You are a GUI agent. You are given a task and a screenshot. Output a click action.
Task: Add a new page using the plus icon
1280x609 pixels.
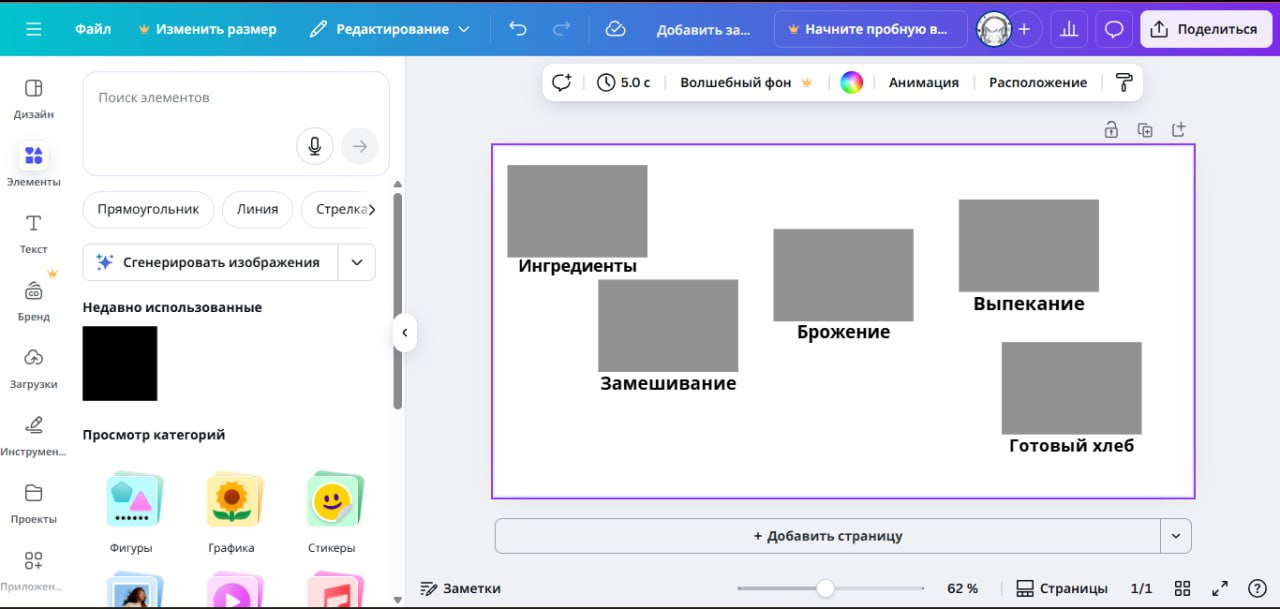[1178, 129]
